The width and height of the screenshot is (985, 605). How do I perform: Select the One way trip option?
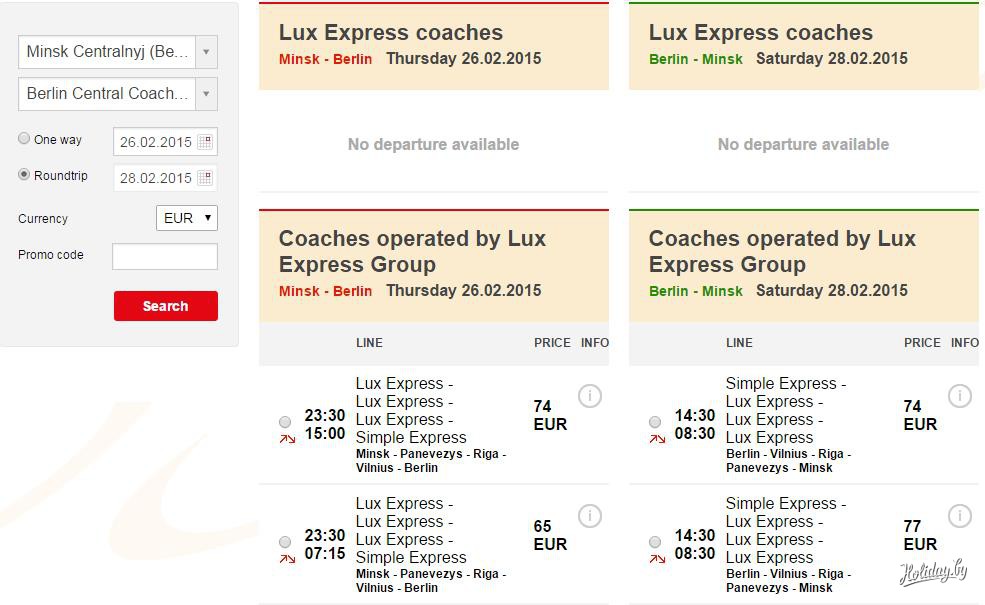tap(24, 139)
